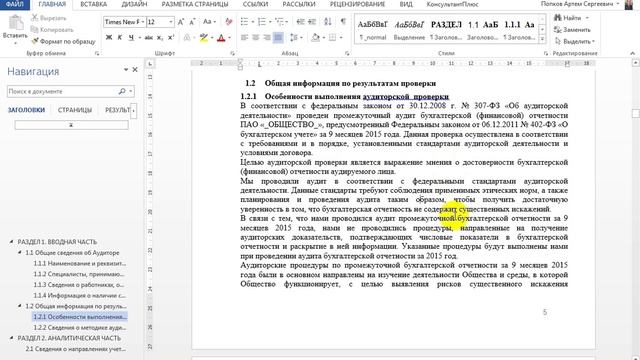This screenshot has height=360, width=640.
Task: Toggle underline (Ч) formatting
Action: pos(131,38)
